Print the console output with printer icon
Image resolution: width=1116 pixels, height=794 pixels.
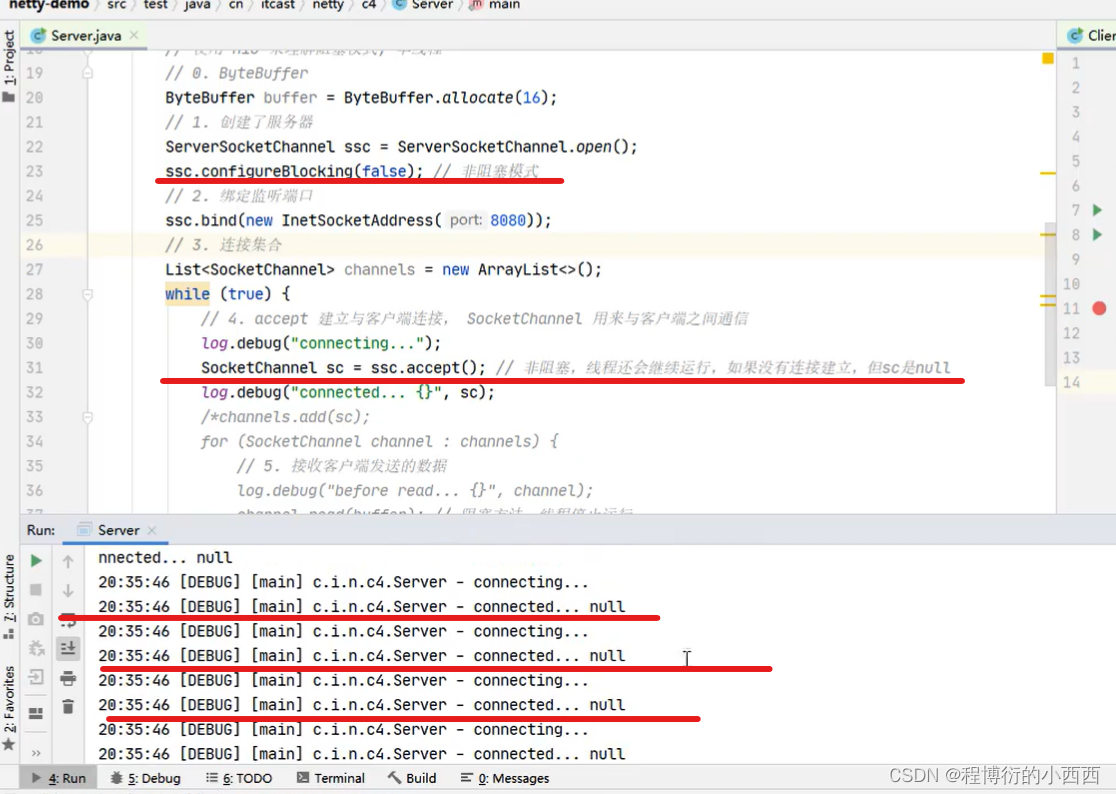[x=68, y=678]
